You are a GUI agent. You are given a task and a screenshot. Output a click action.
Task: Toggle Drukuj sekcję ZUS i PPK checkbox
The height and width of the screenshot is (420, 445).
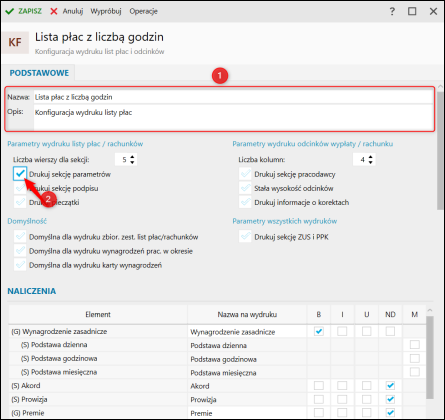[245, 237]
